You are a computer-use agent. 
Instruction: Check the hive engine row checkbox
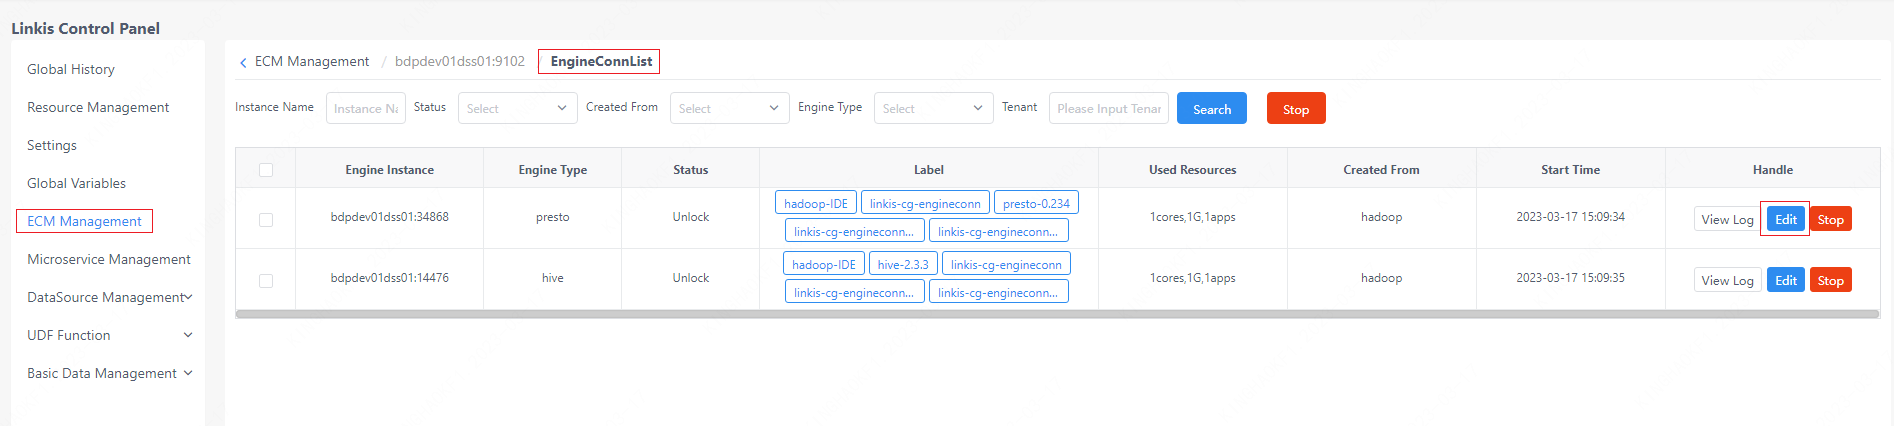pos(266,280)
